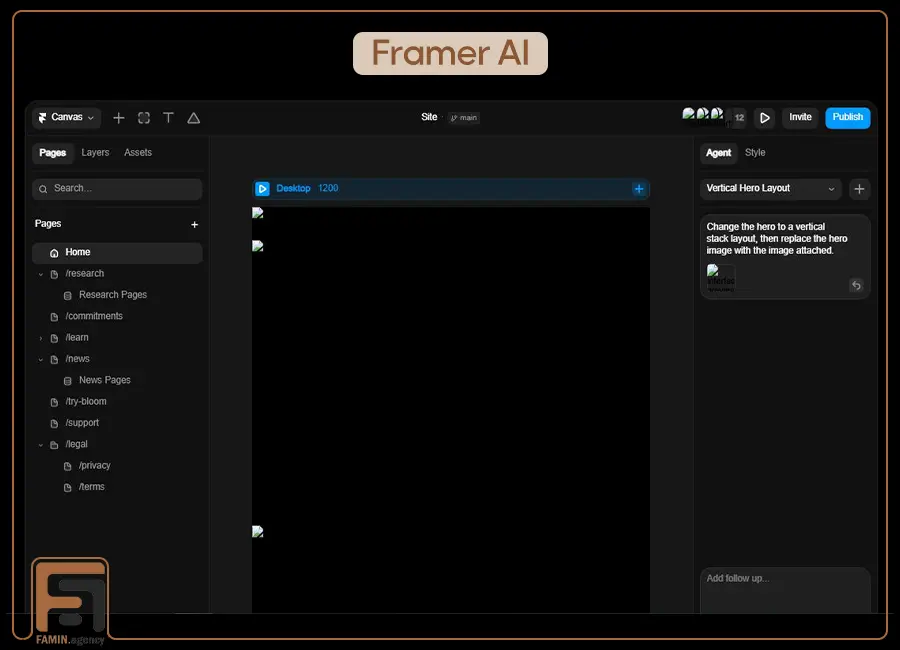The width and height of the screenshot is (900, 650).
Task: Click the agent prompt message text
Action: (777, 238)
